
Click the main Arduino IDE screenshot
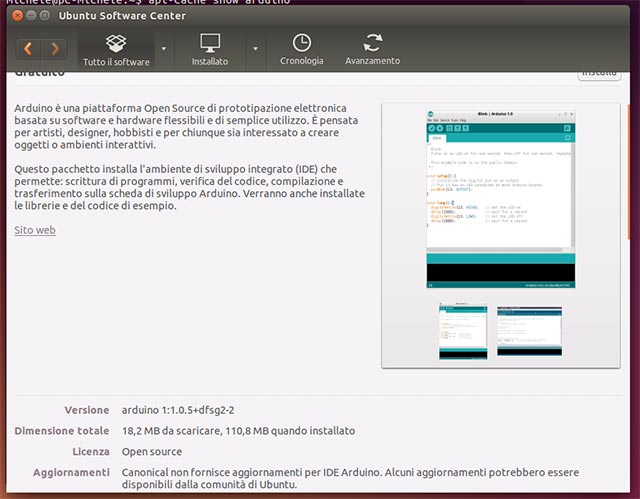501,199
